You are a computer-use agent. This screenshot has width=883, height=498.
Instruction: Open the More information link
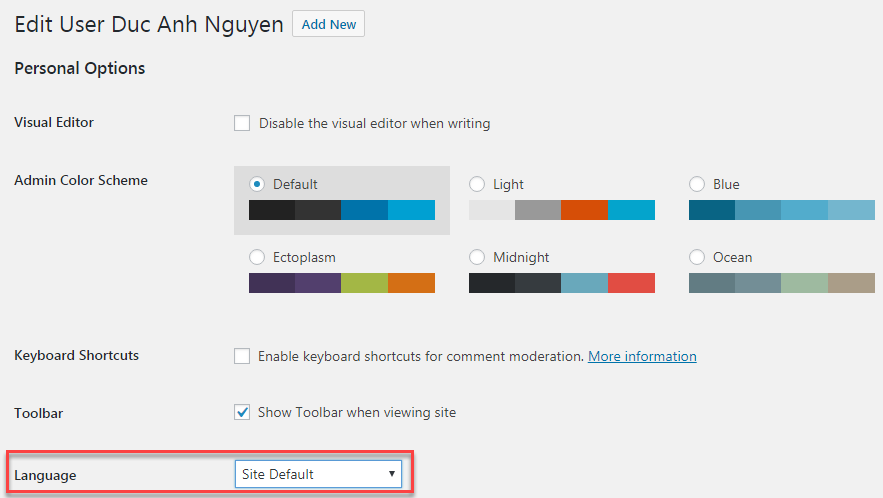pyautogui.click(x=642, y=356)
